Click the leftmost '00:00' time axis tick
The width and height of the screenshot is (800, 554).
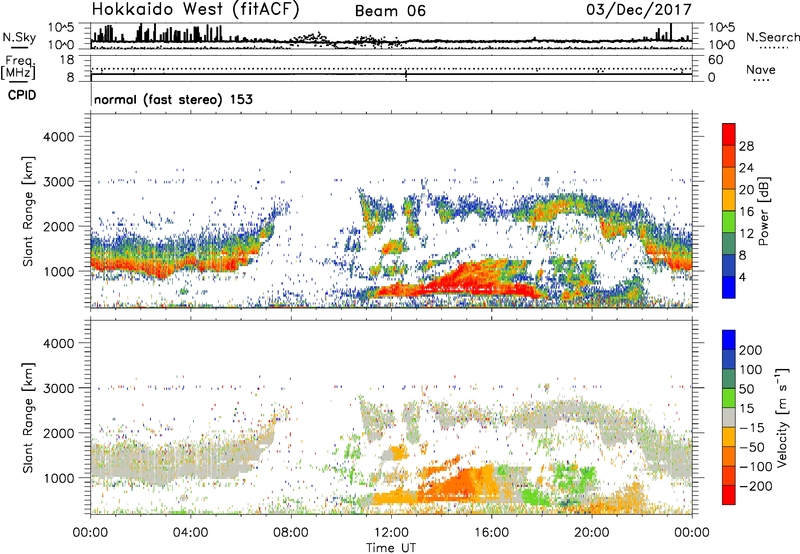tap(90, 533)
